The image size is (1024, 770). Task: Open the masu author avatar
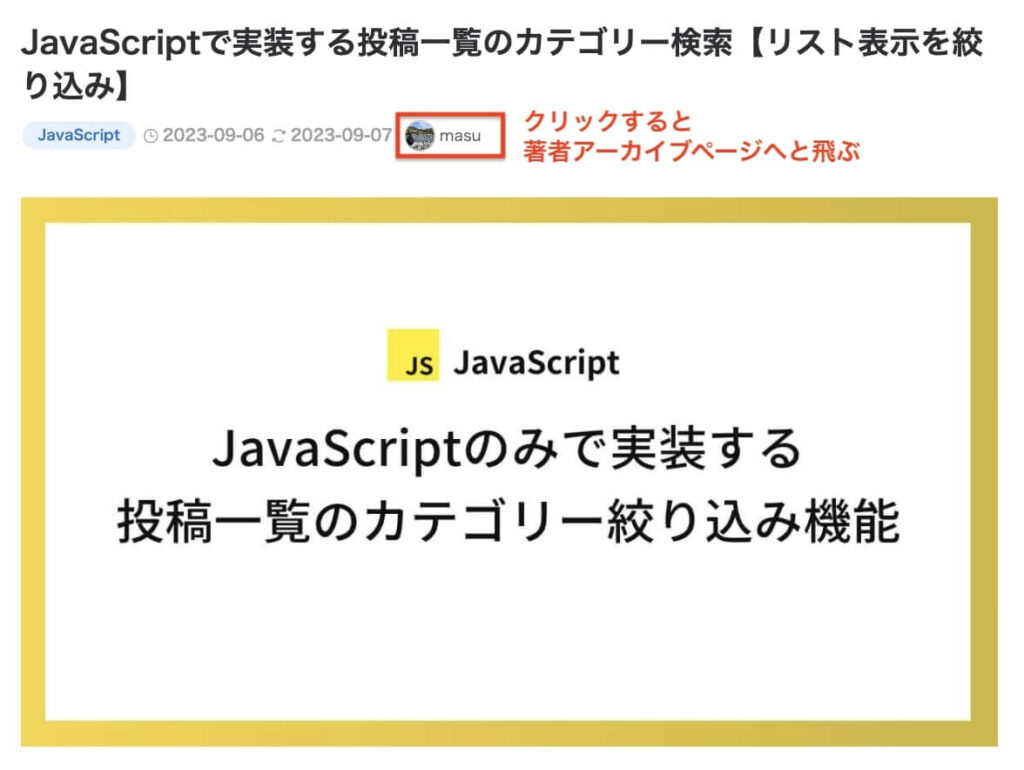[420, 135]
